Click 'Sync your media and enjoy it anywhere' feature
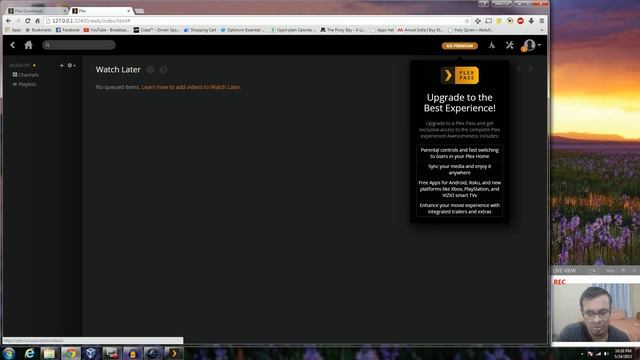Image resolution: width=640 pixels, height=360 pixels. pos(460,169)
